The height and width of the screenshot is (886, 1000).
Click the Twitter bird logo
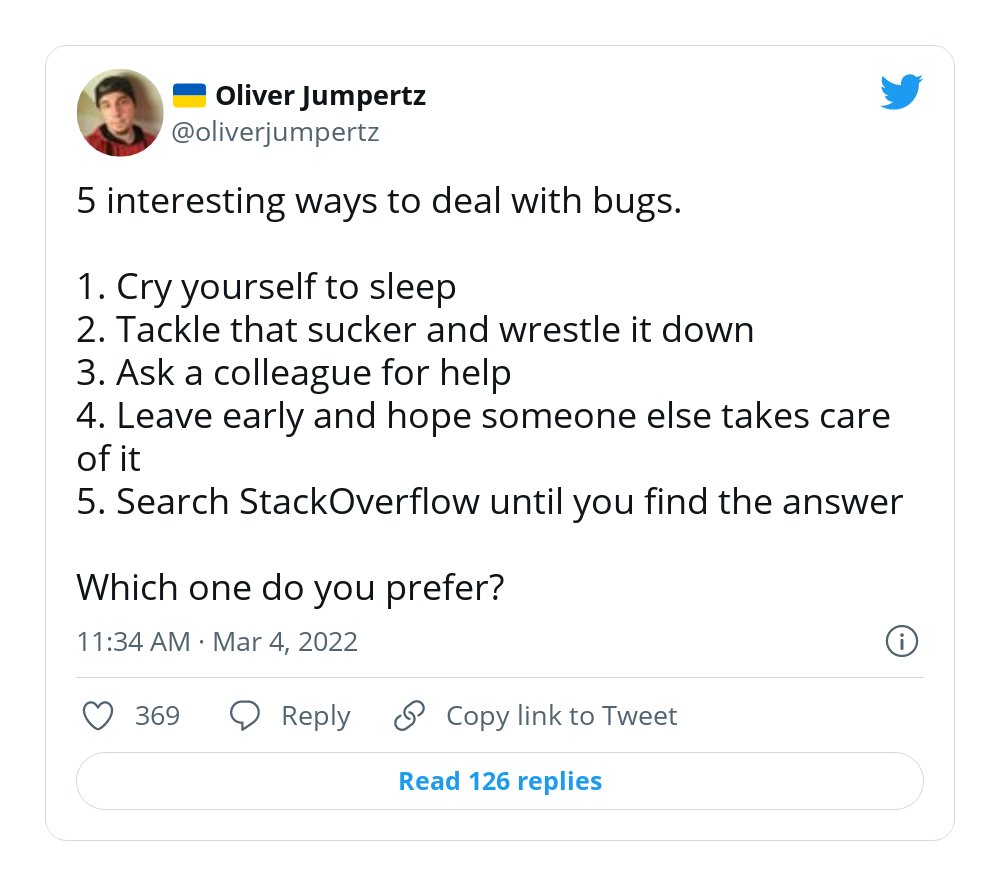point(901,91)
